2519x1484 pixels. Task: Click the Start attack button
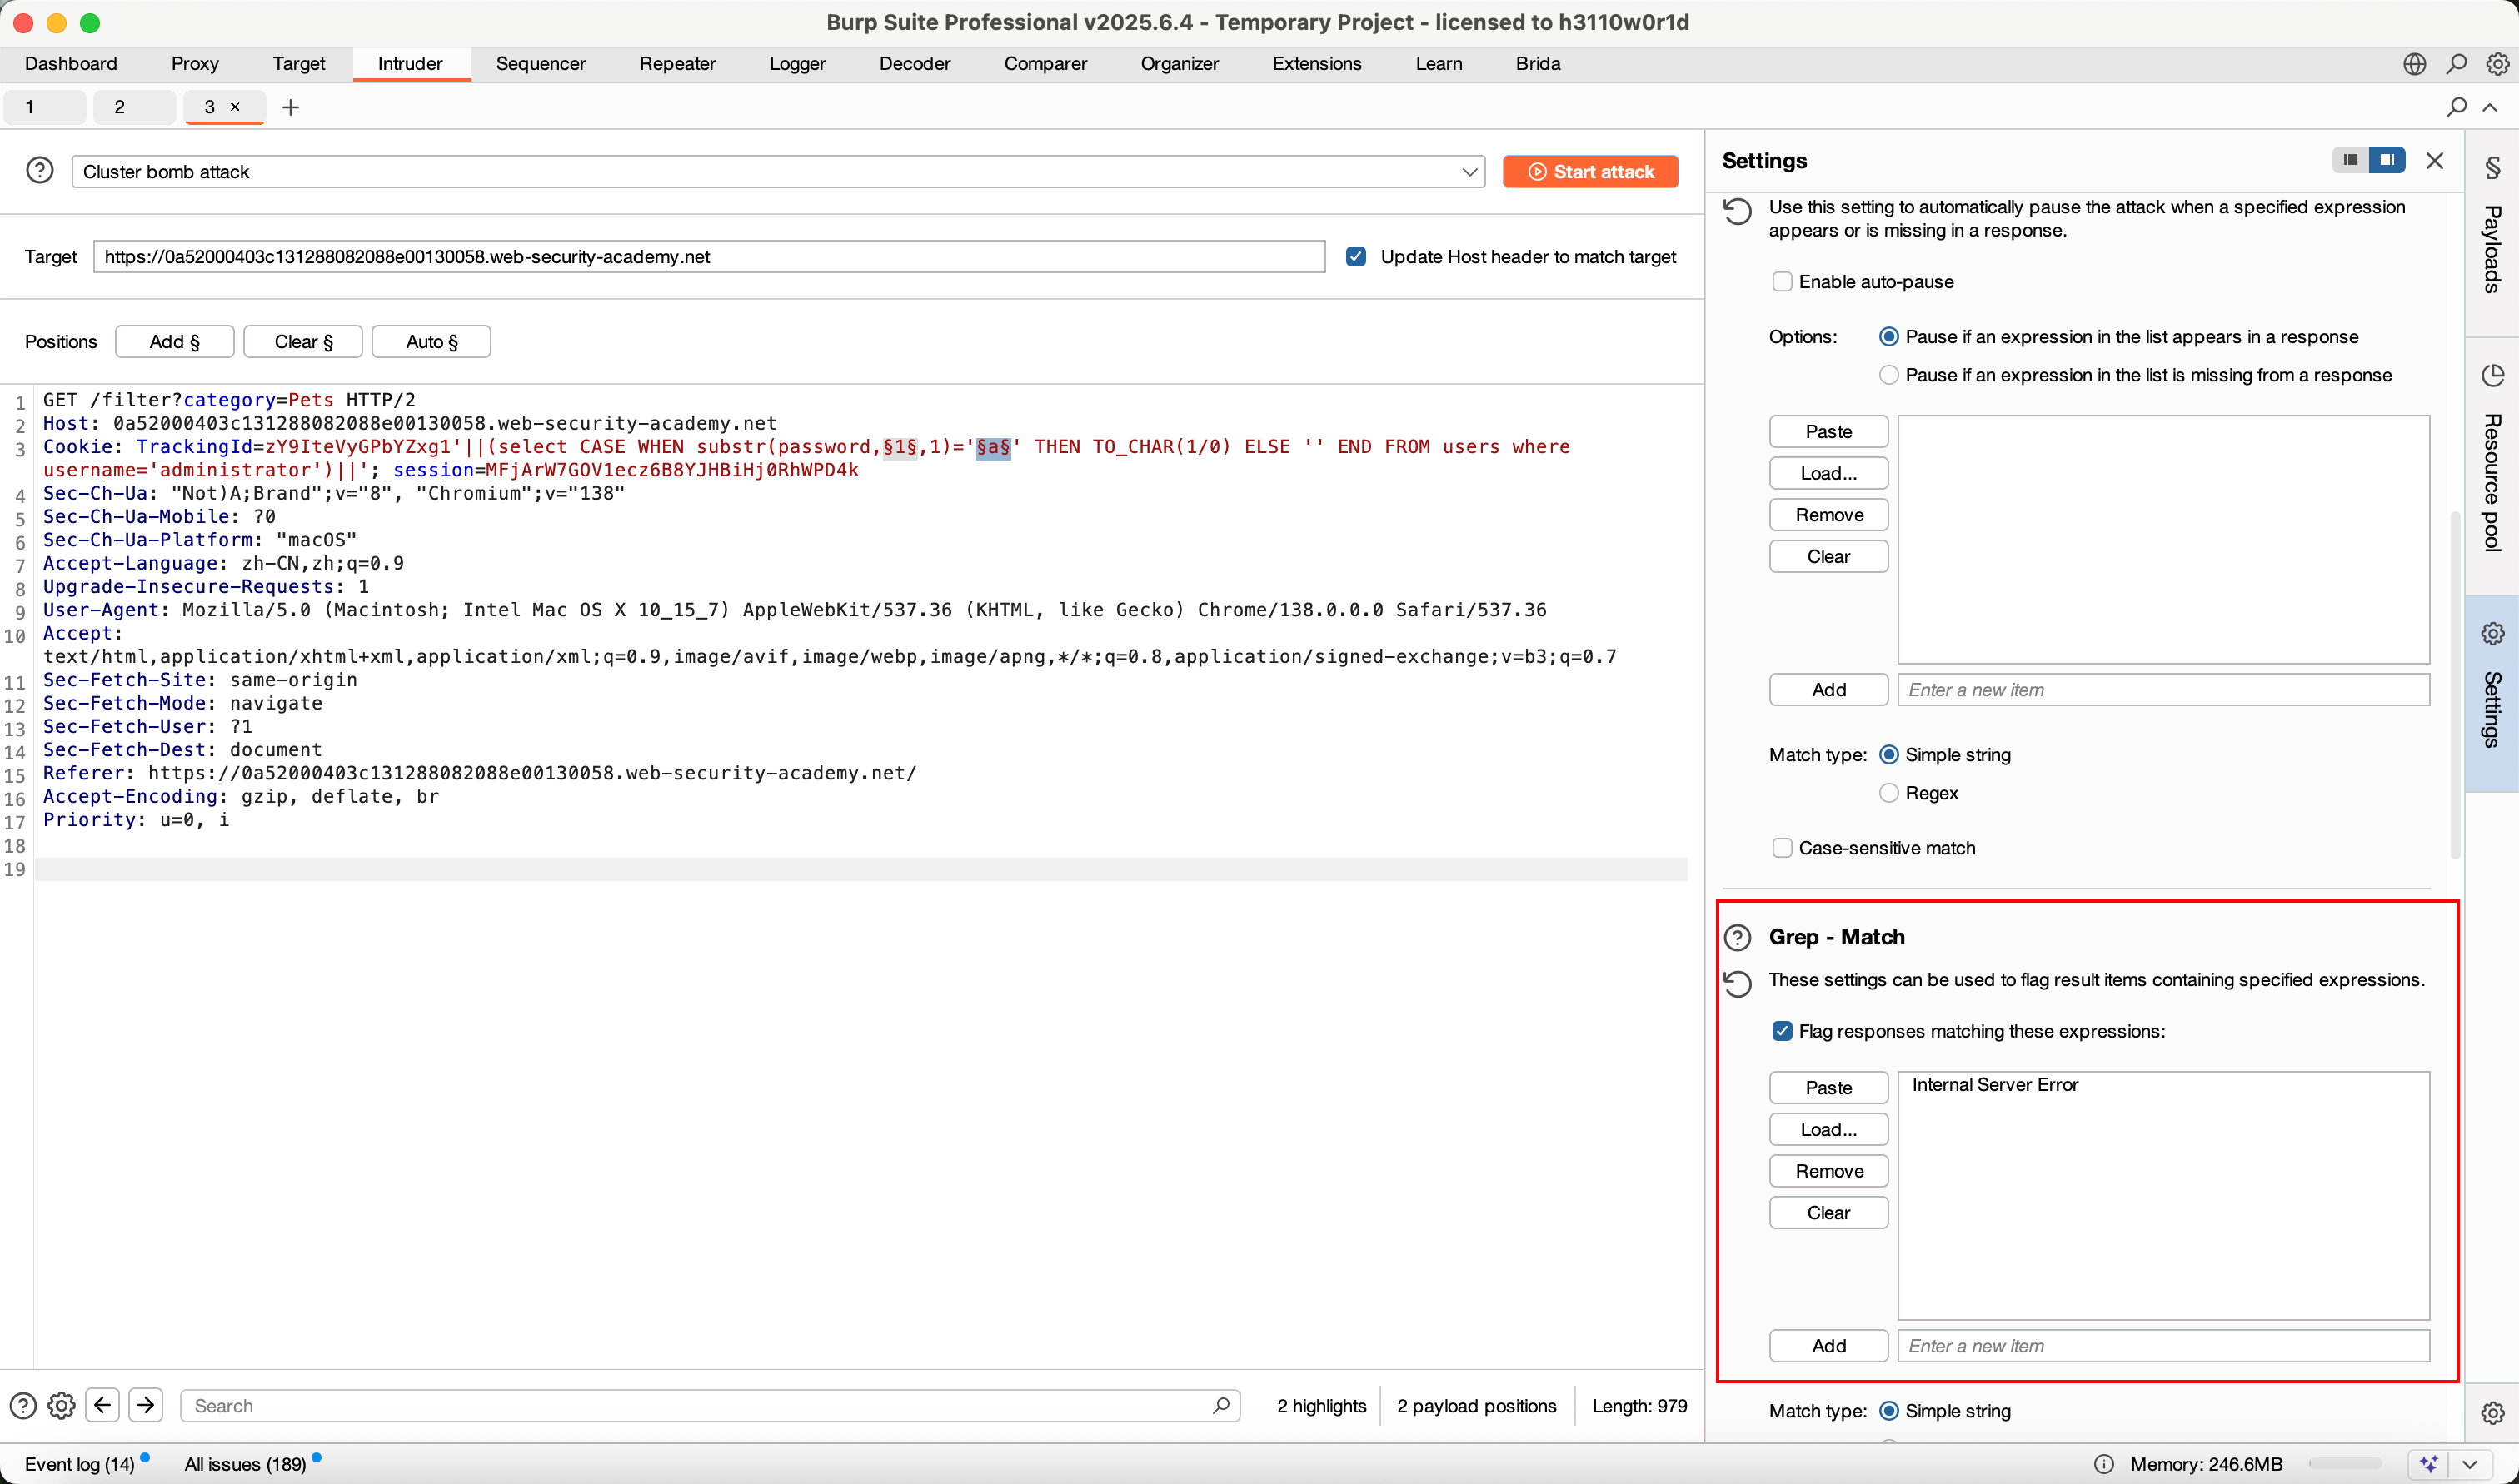point(1590,172)
